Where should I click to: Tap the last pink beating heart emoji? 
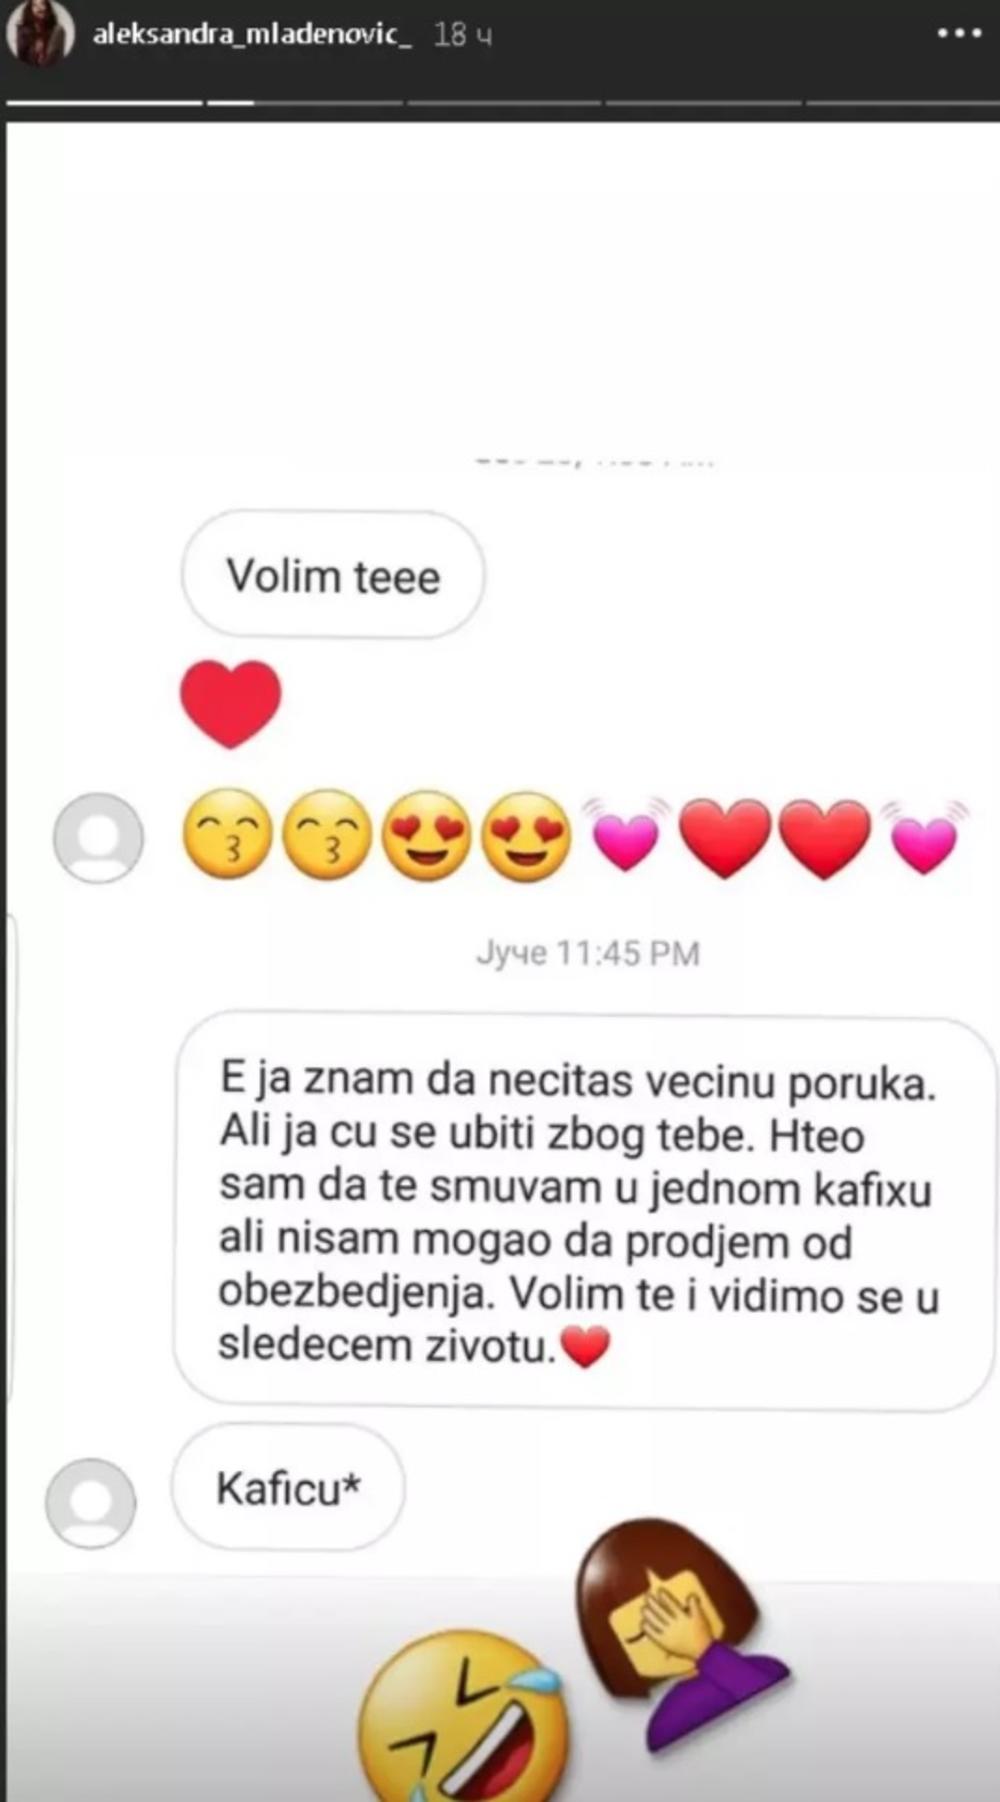(x=925, y=836)
